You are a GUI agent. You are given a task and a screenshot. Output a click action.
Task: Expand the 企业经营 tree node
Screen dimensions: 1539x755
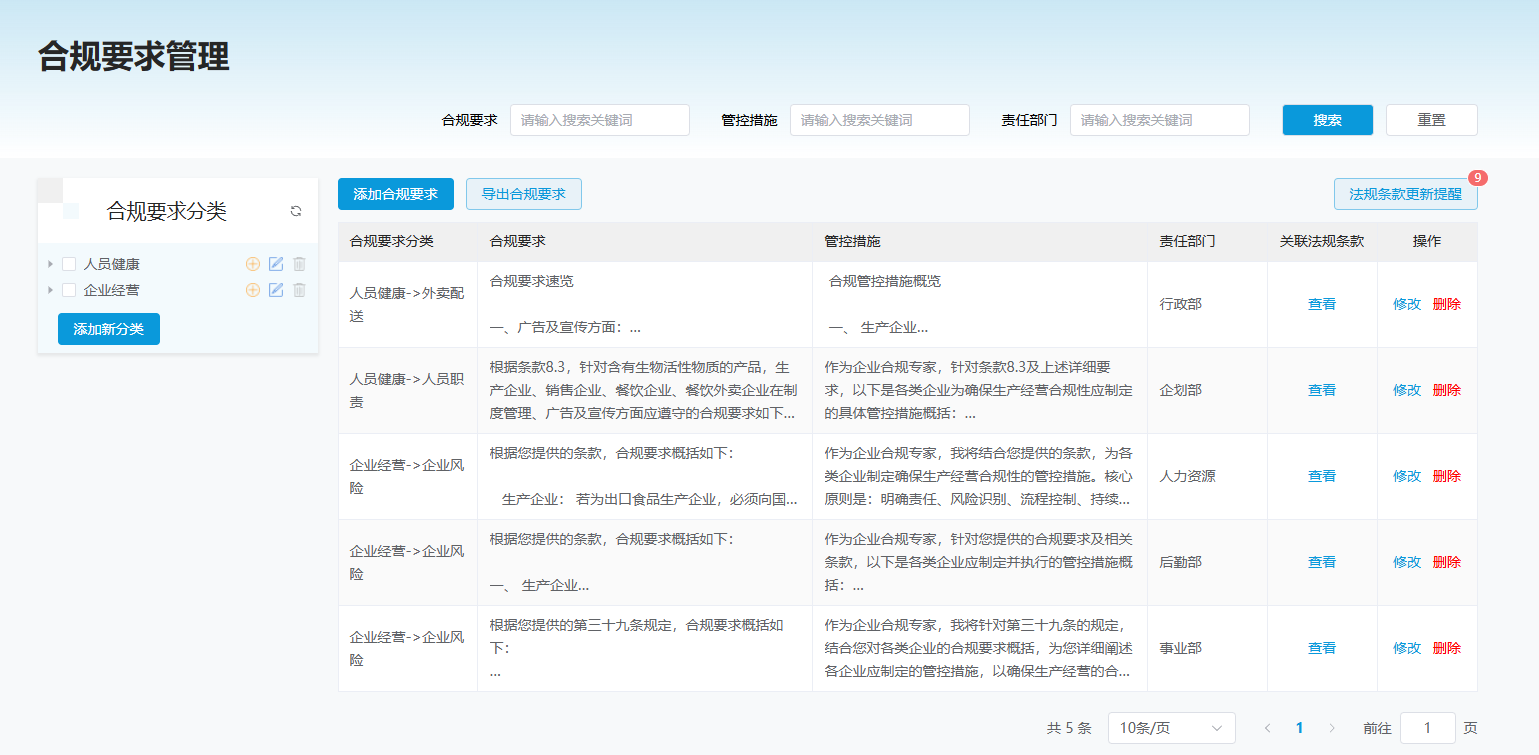(50, 290)
